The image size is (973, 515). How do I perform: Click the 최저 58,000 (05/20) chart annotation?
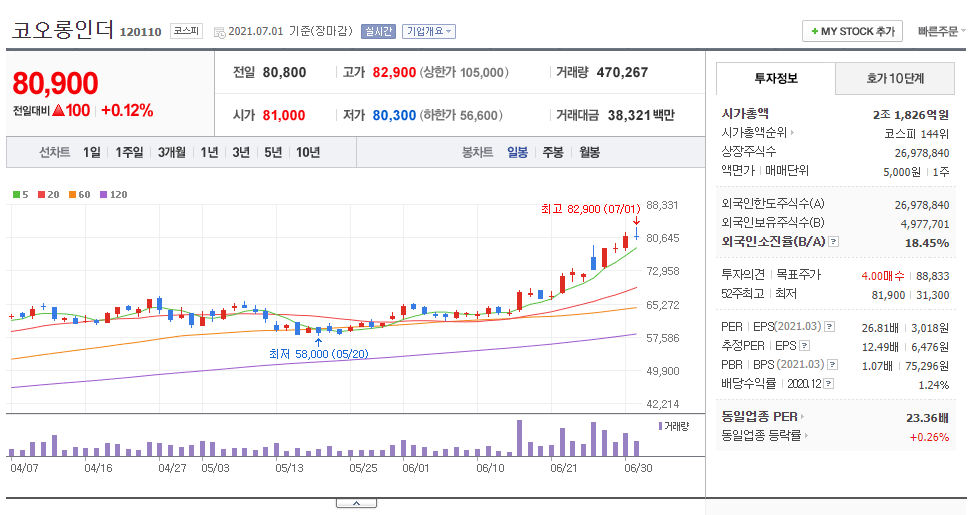click(x=319, y=354)
